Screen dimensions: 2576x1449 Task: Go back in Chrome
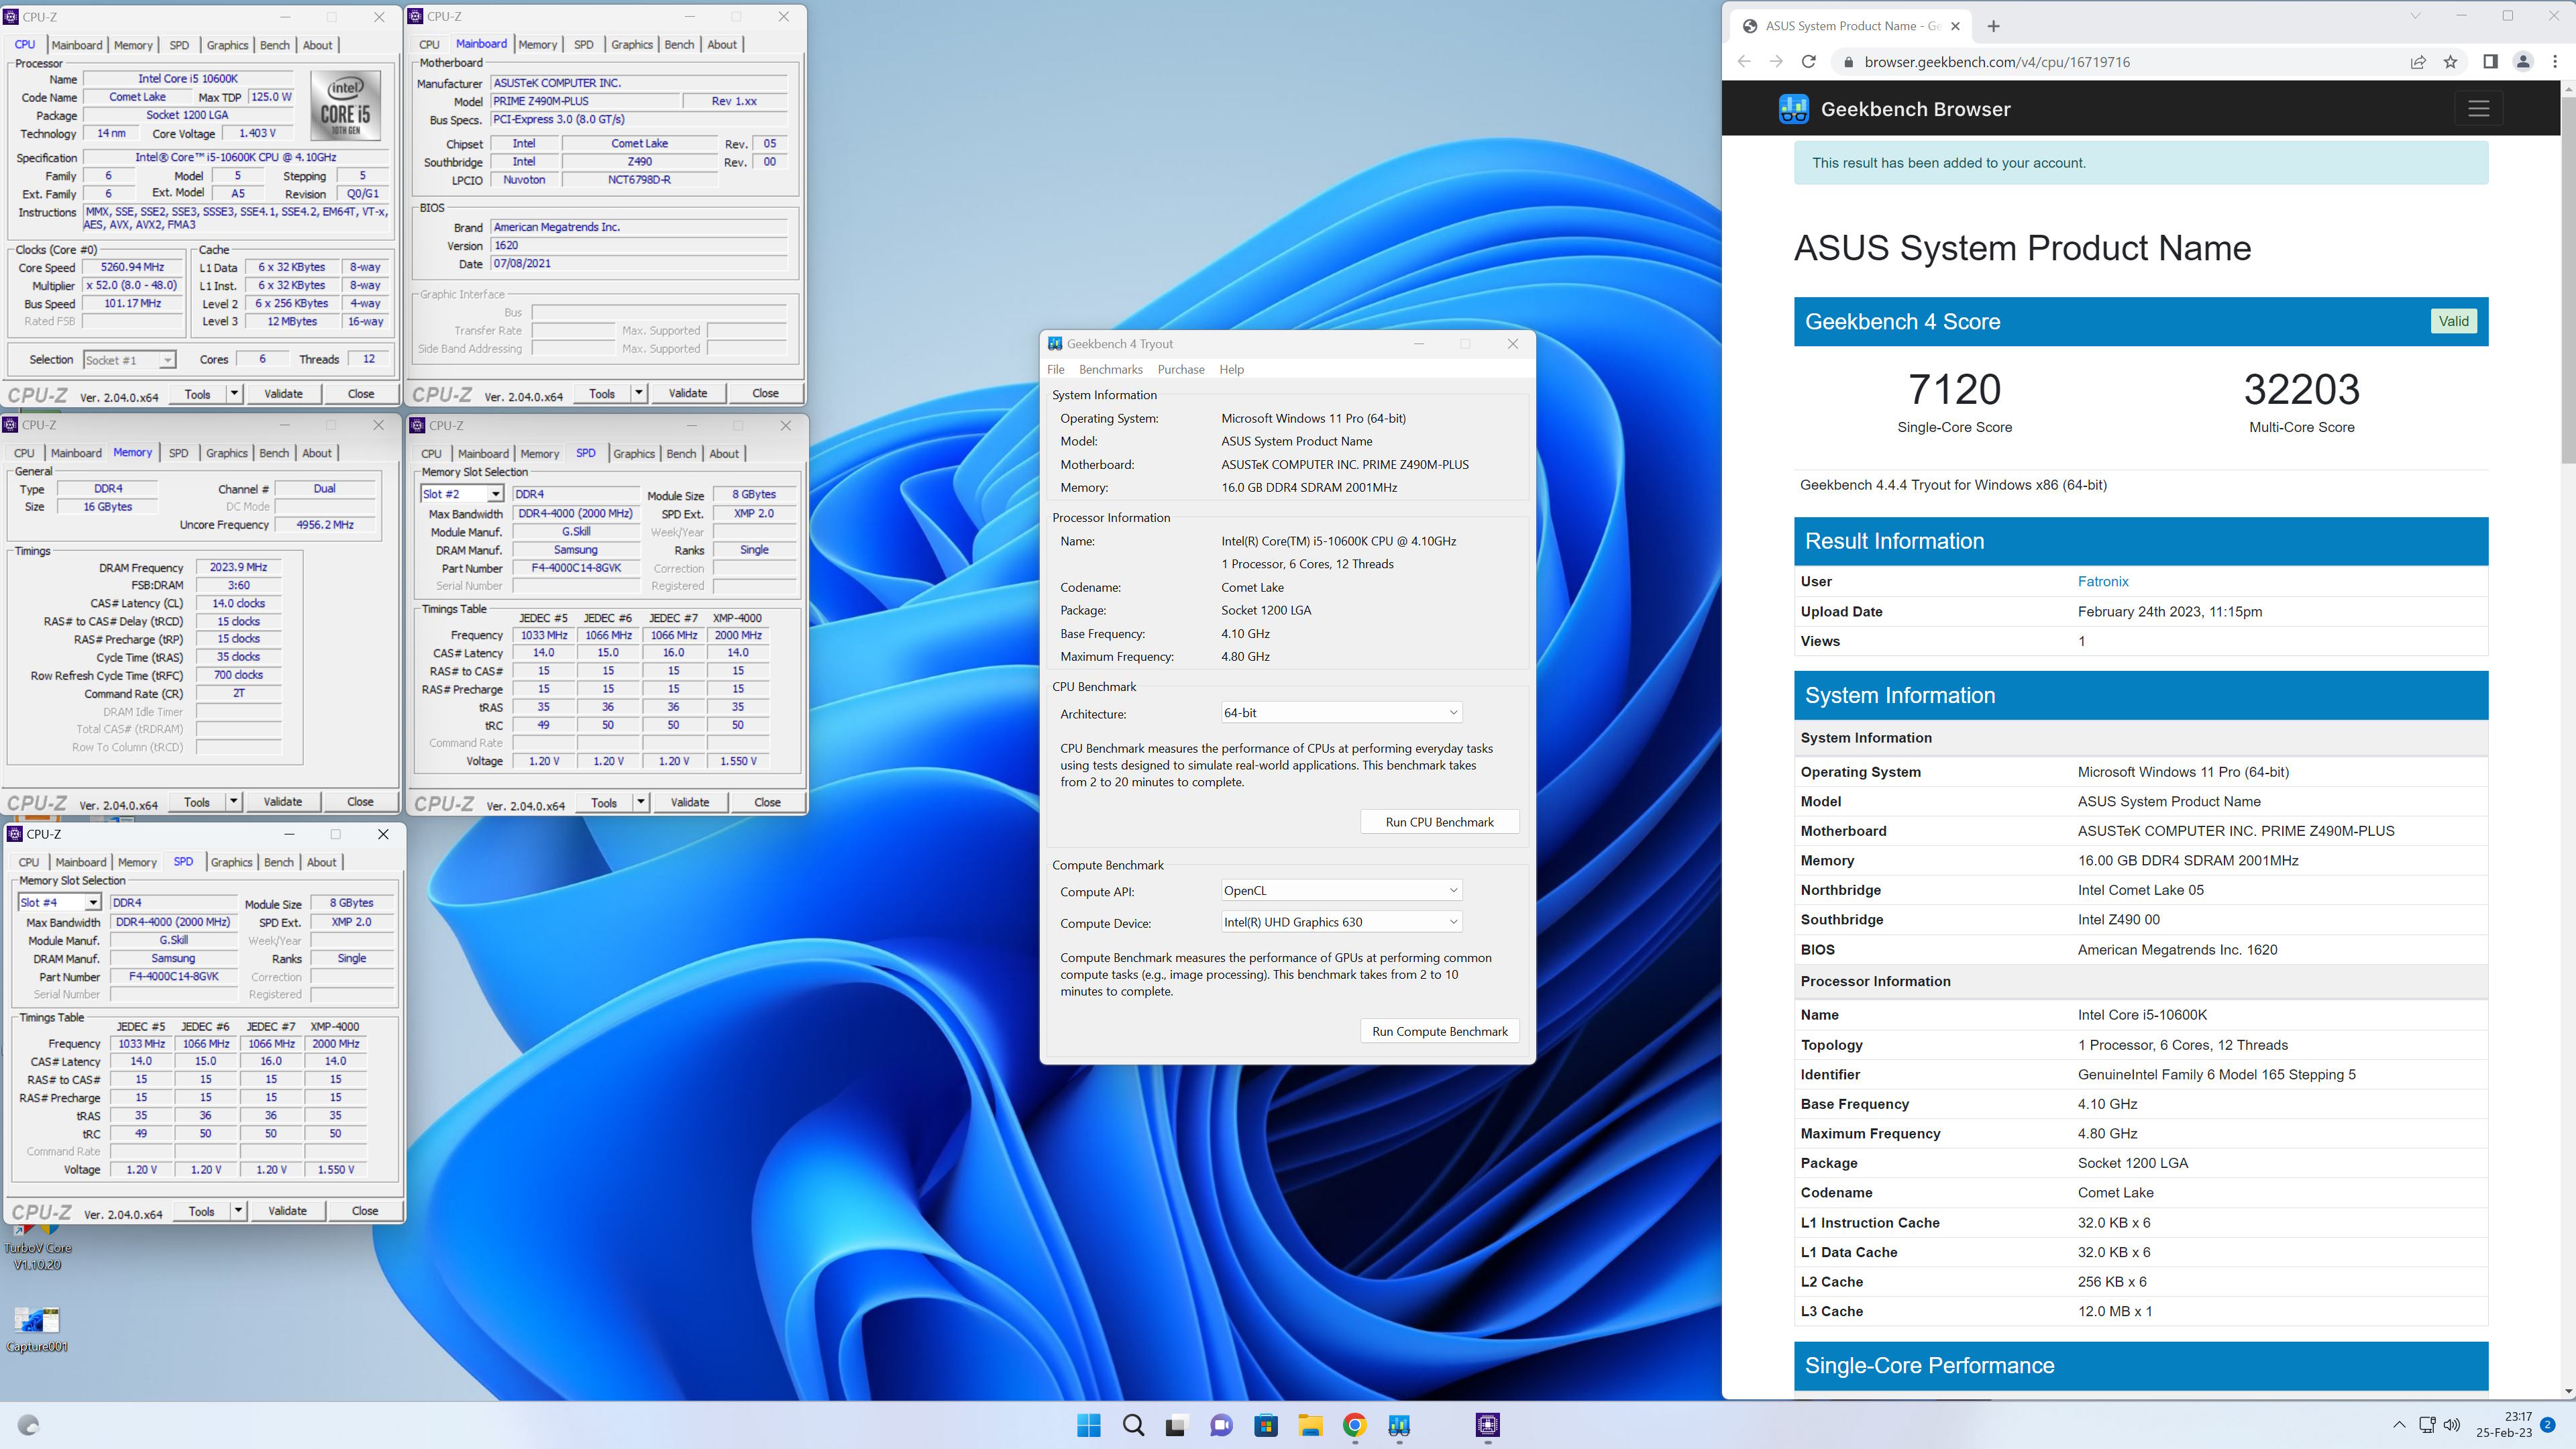1744,62
